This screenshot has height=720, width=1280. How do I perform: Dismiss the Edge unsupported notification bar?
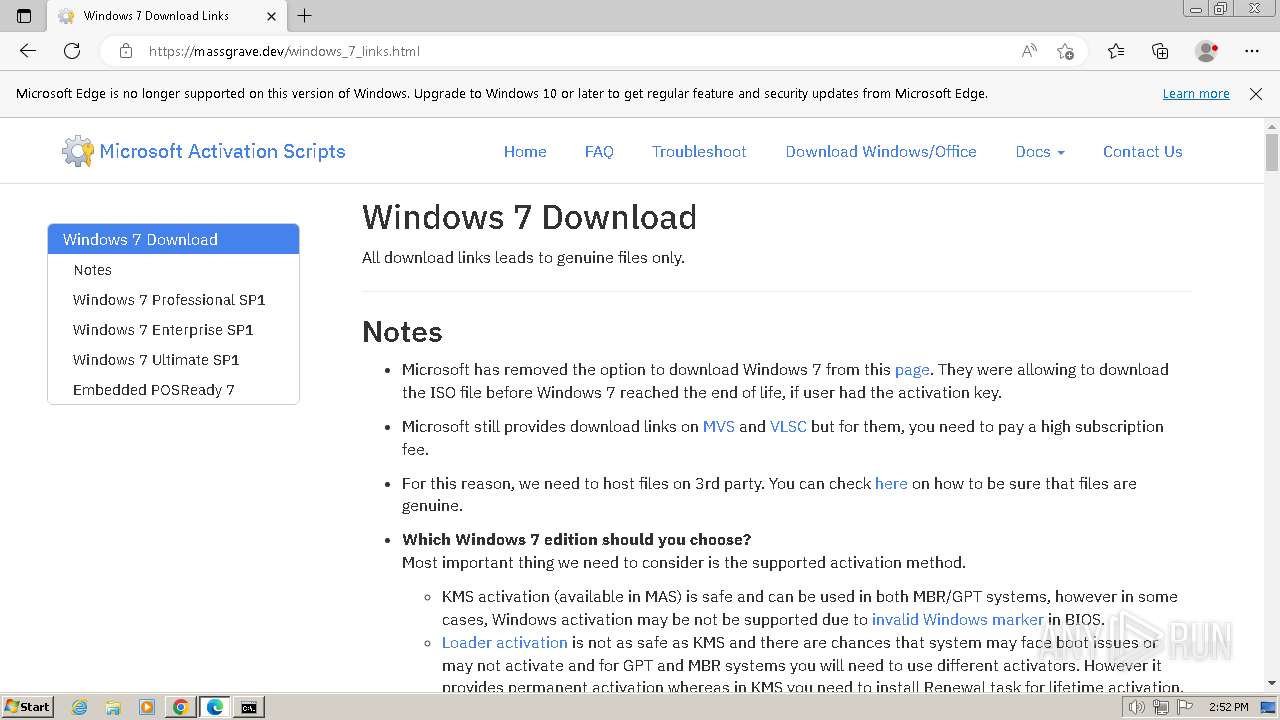pyautogui.click(x=1256, y=94)
